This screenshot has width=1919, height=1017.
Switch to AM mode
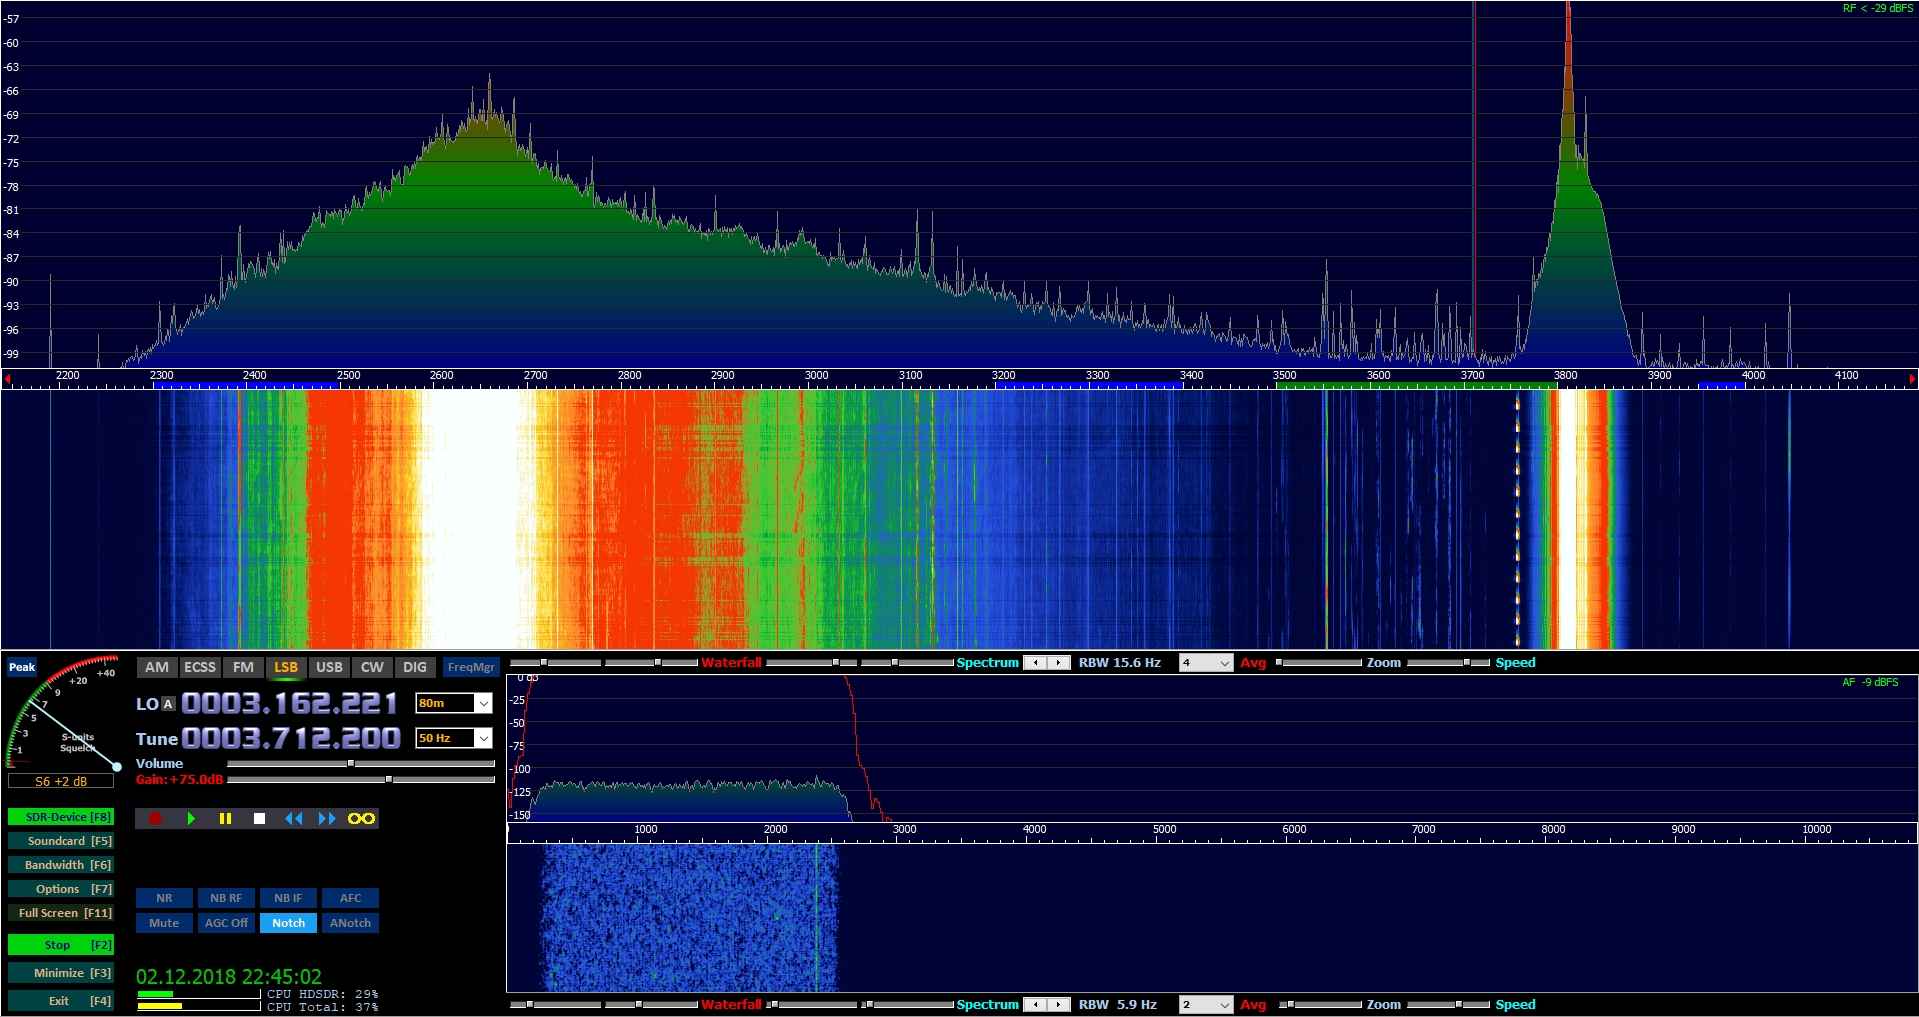157,667
